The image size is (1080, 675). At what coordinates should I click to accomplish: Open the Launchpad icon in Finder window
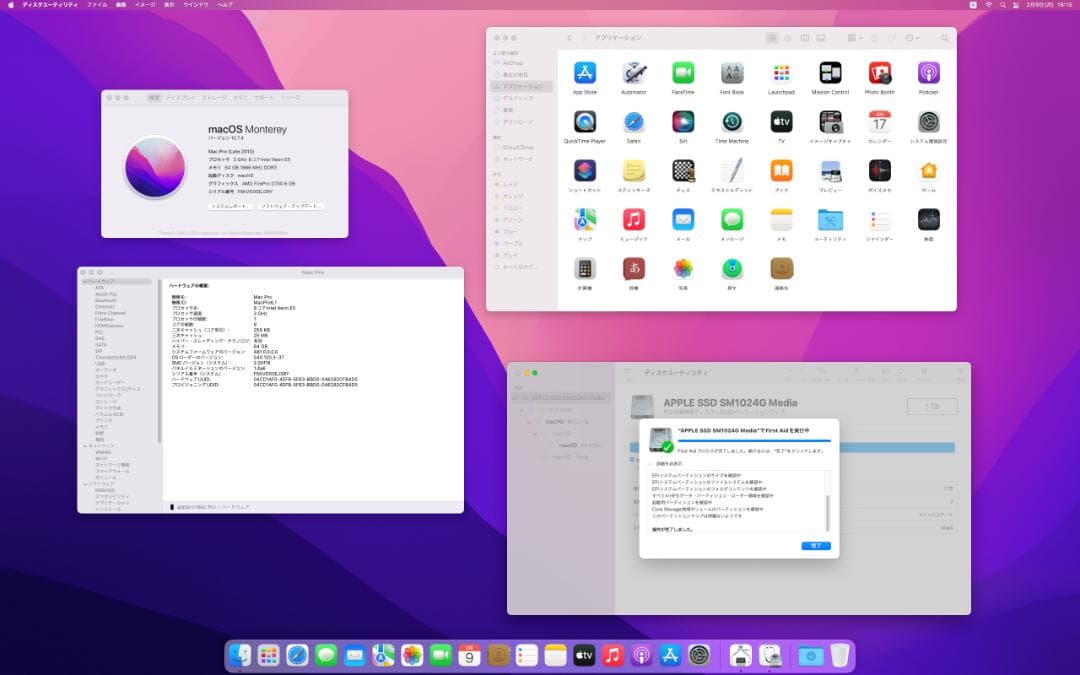click(x=781, y=73)
